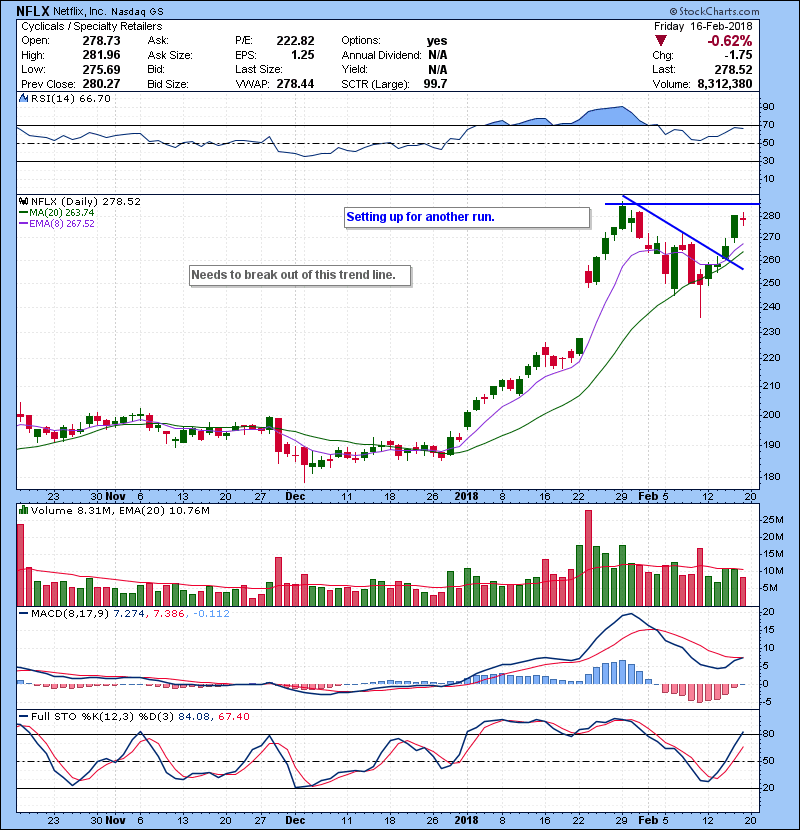Click the purple EMA(8) 267.52 legend entry

57,224
